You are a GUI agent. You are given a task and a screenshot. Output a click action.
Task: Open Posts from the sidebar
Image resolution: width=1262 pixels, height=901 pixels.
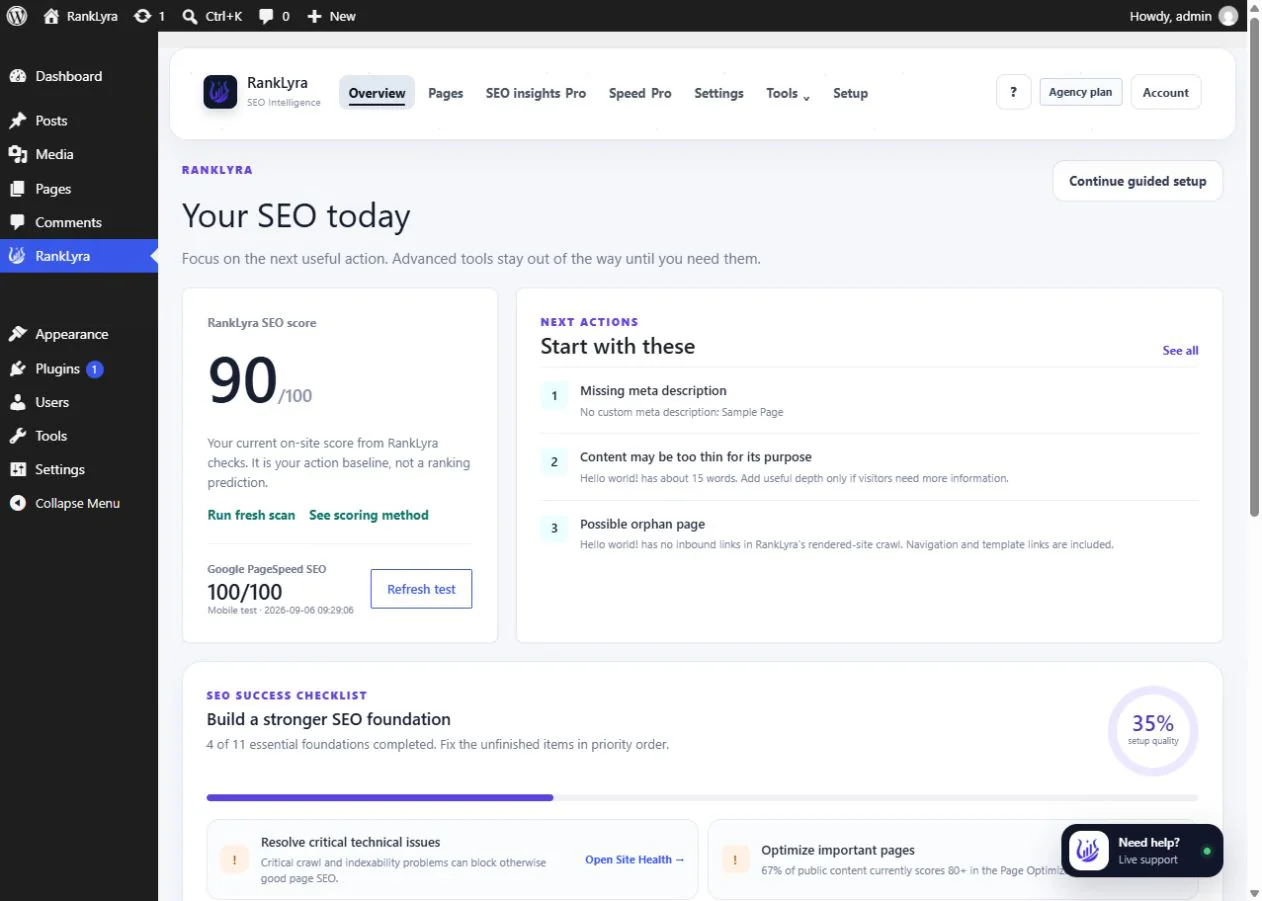(x=79, y=120)
